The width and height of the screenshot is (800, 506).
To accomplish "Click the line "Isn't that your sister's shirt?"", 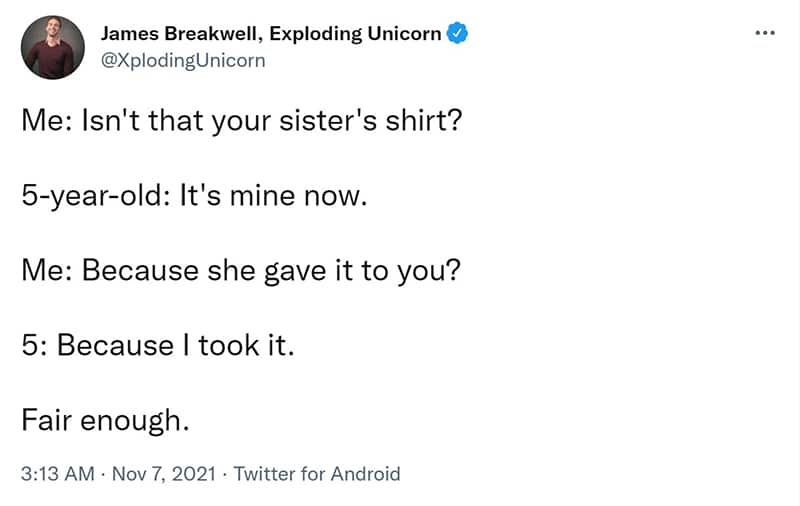I will click(x=272, y=121).
